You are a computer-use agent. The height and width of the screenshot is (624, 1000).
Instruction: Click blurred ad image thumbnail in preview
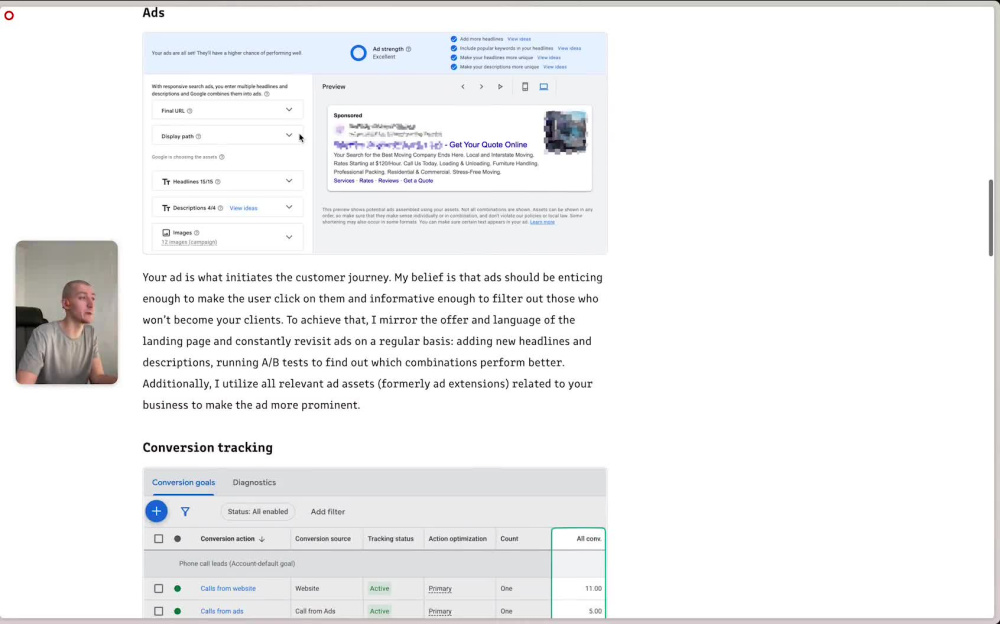coord(565,132)
